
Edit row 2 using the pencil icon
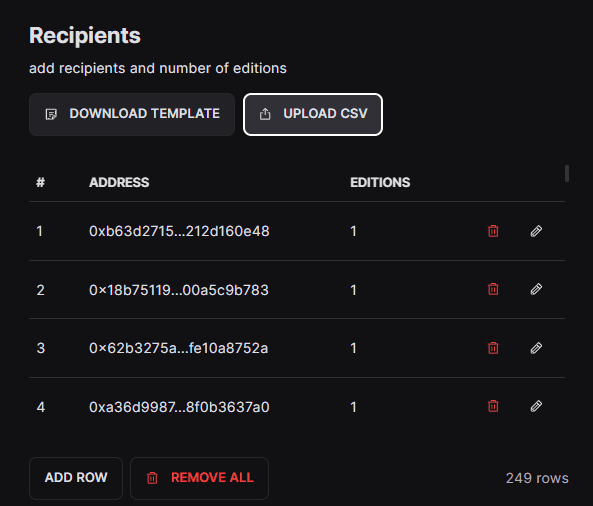(536, 289)
